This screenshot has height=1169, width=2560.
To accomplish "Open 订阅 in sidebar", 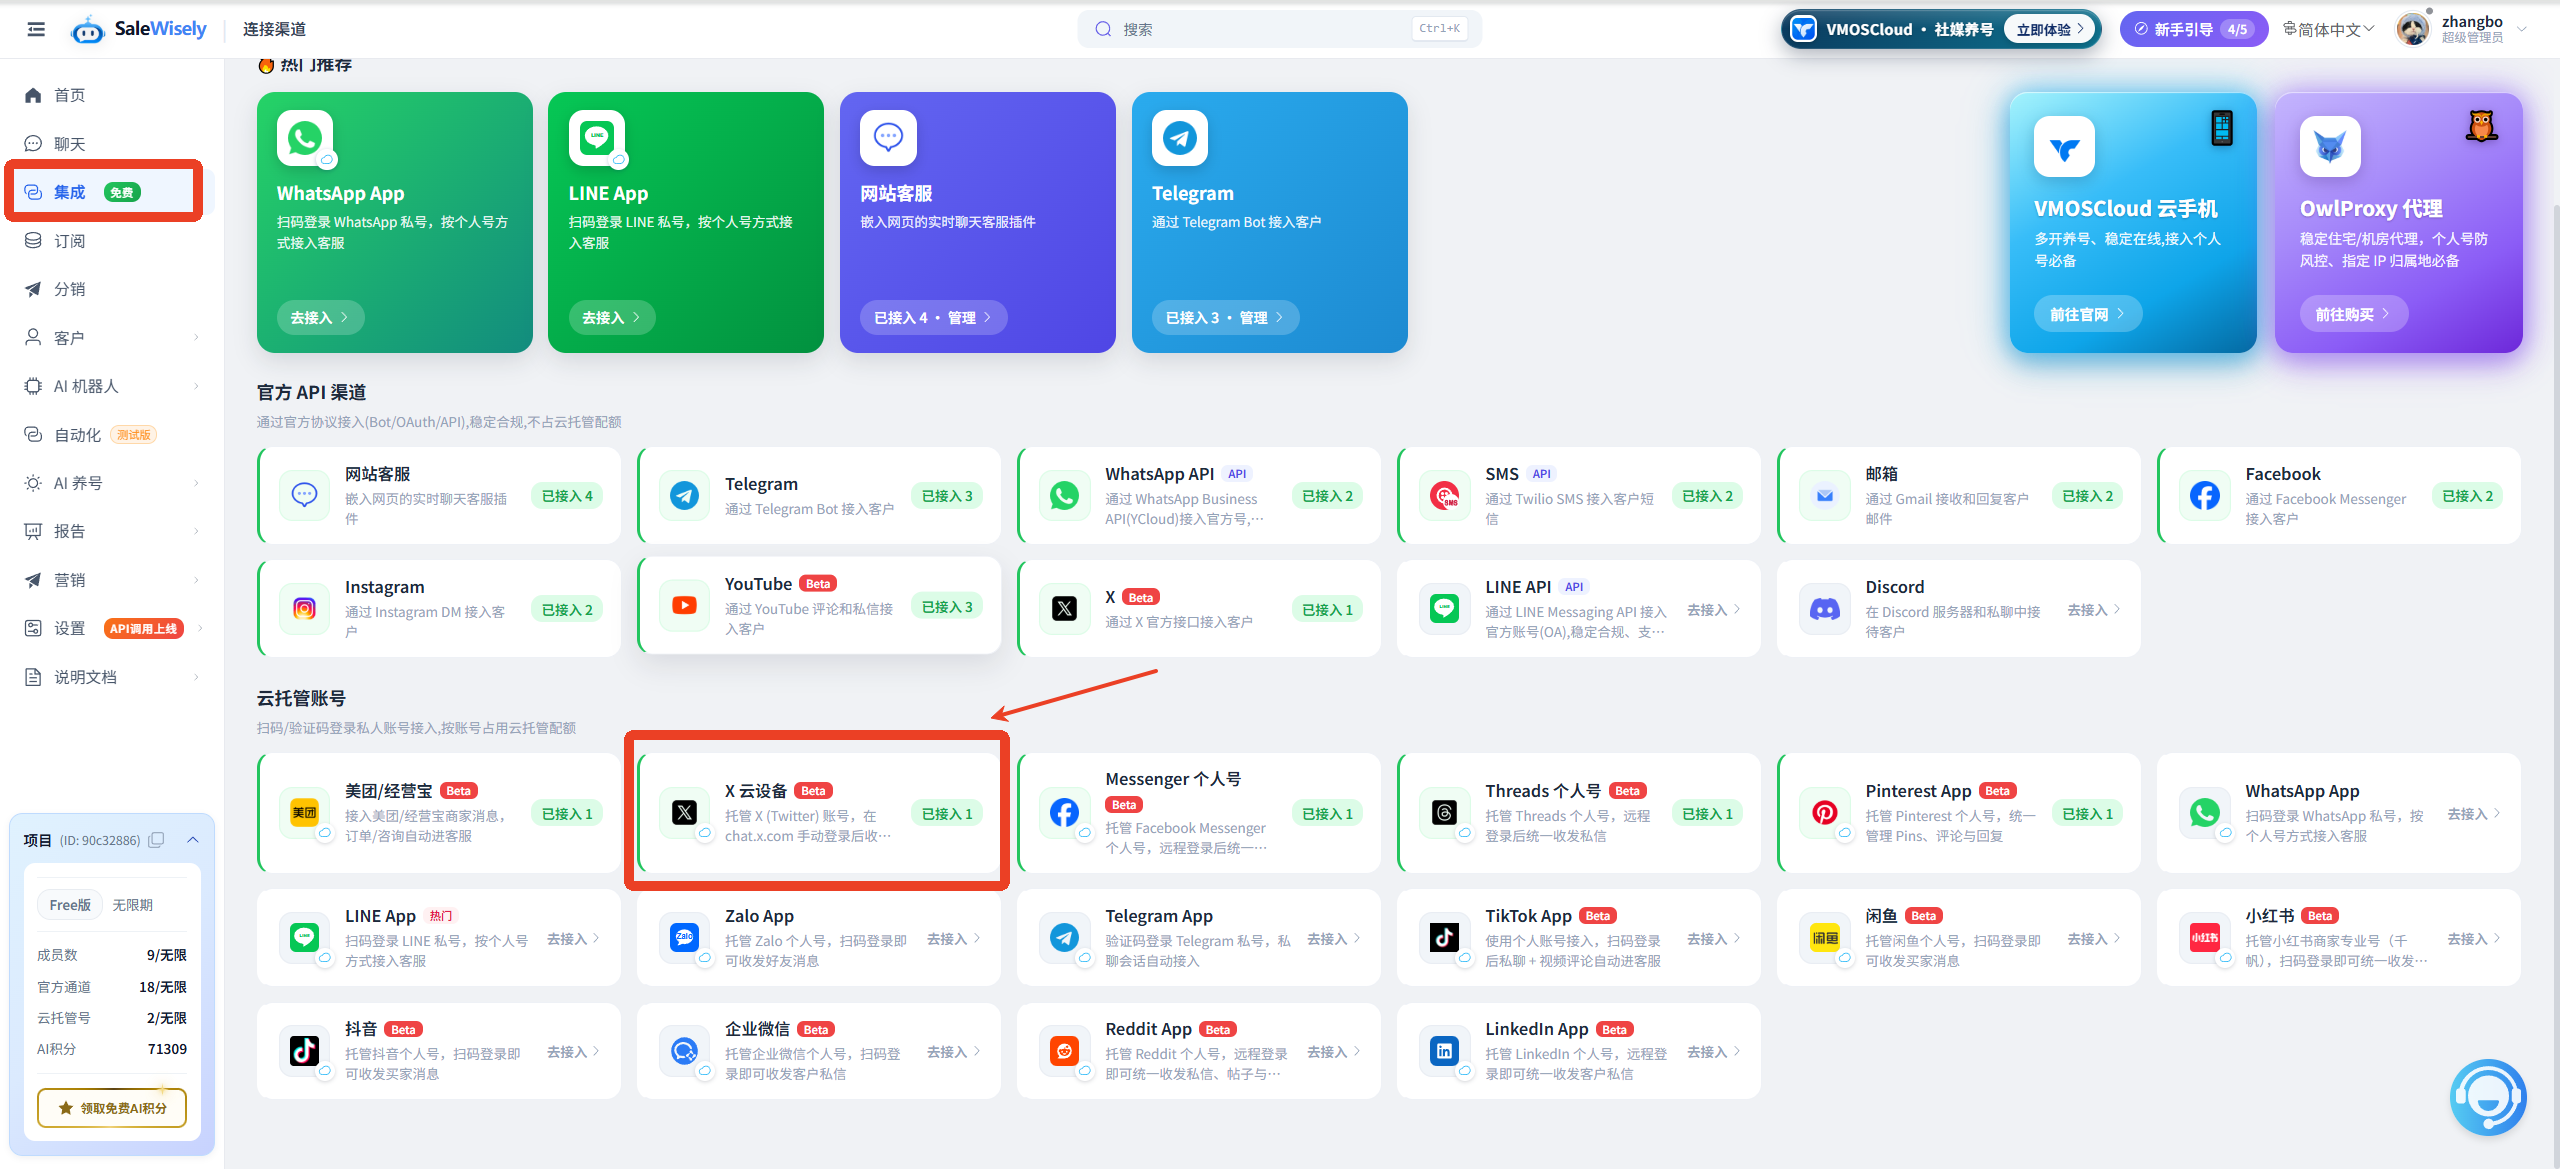I will click(x=110, y=241).
